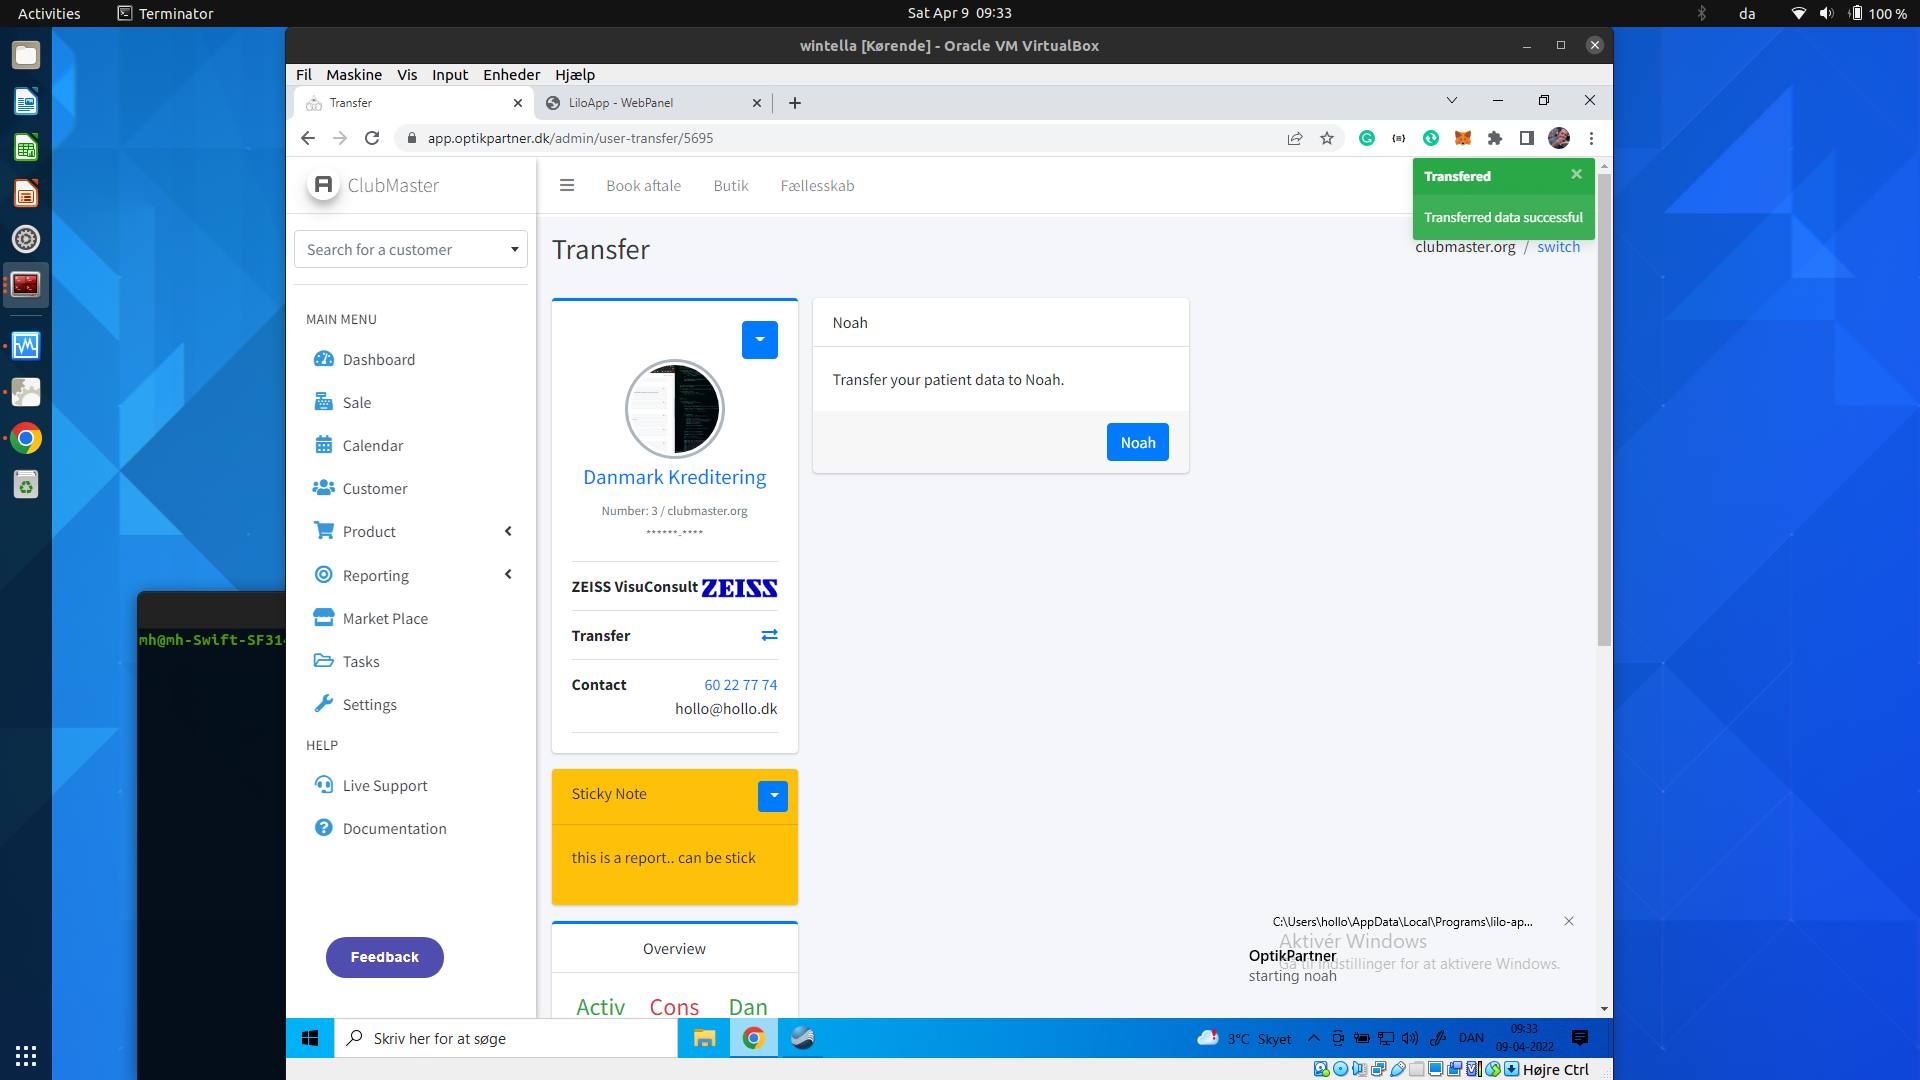Open Calendar from main menu

click(x=372, y=446)
